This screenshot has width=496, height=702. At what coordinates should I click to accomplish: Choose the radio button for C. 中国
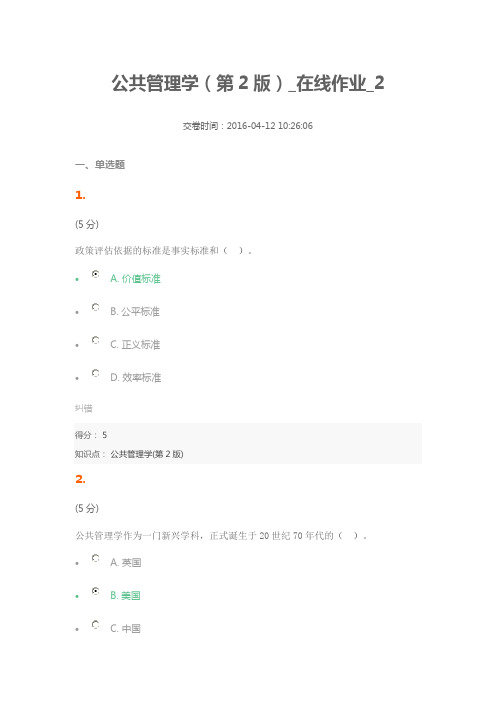tap(95, 625)
